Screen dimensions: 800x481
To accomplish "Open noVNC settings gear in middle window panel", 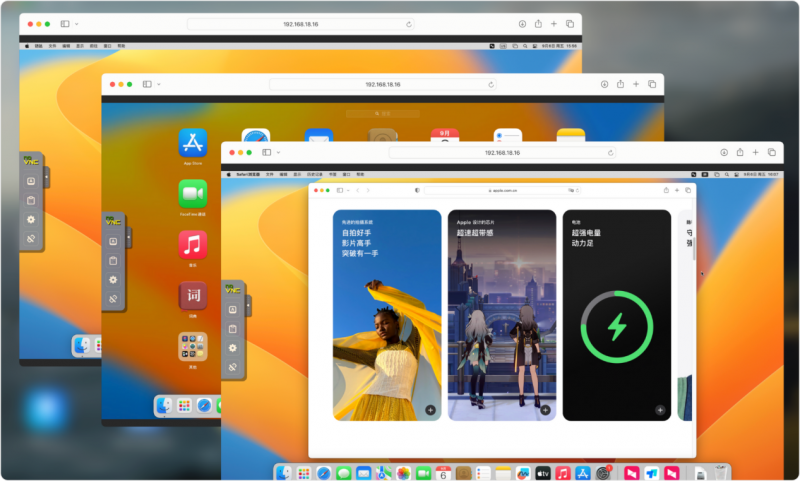I will pos(113,280).
